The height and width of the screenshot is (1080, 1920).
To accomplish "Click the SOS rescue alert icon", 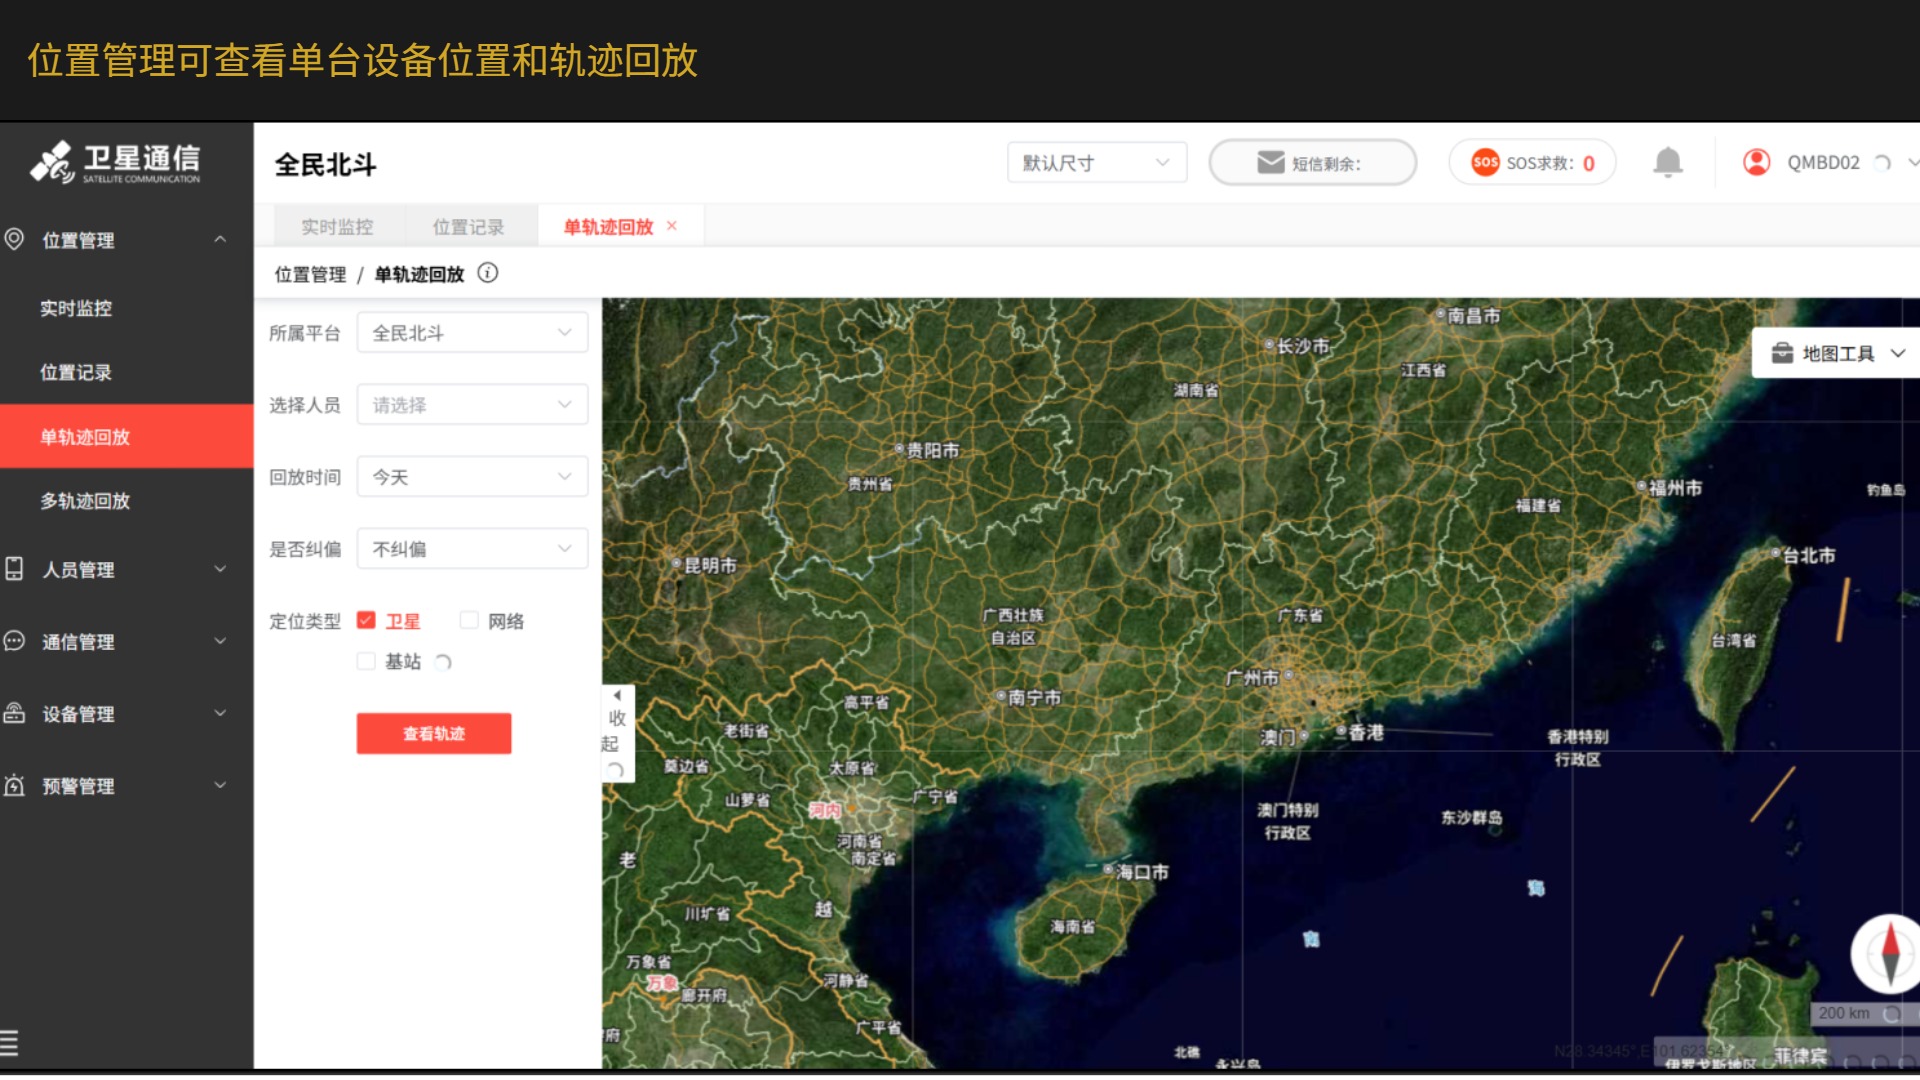I will [1485, 162].
